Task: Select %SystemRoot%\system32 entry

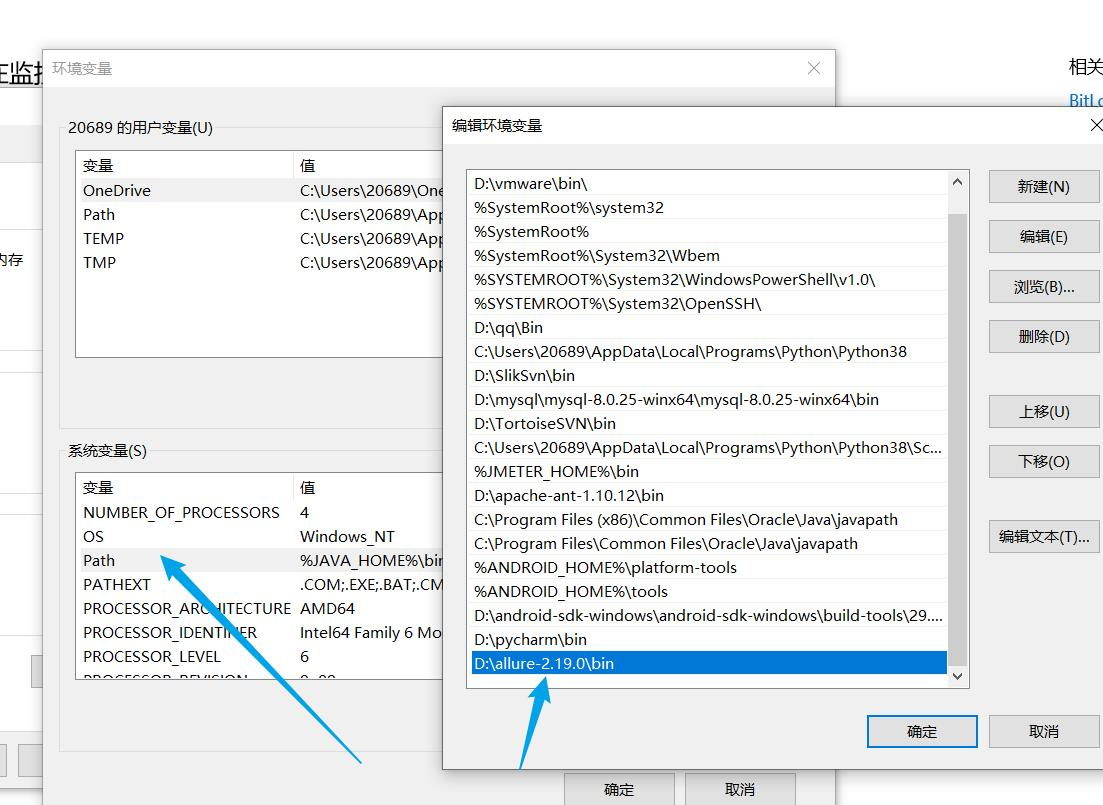Action: (x=709, y=208)
